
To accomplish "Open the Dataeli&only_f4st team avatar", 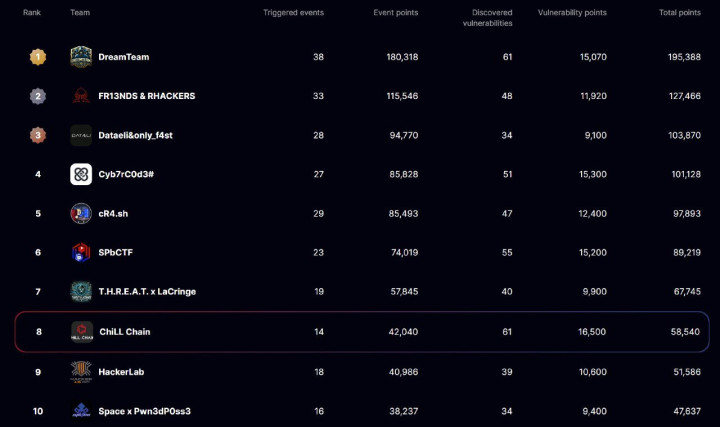I will pyautogui.click(x=81, y=135).
